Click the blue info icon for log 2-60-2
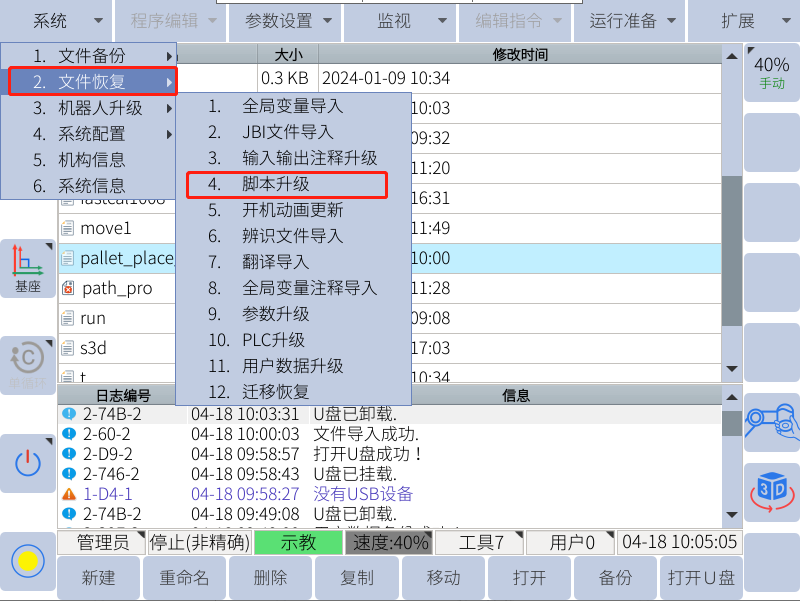800x601 pixels. point(69,434)
